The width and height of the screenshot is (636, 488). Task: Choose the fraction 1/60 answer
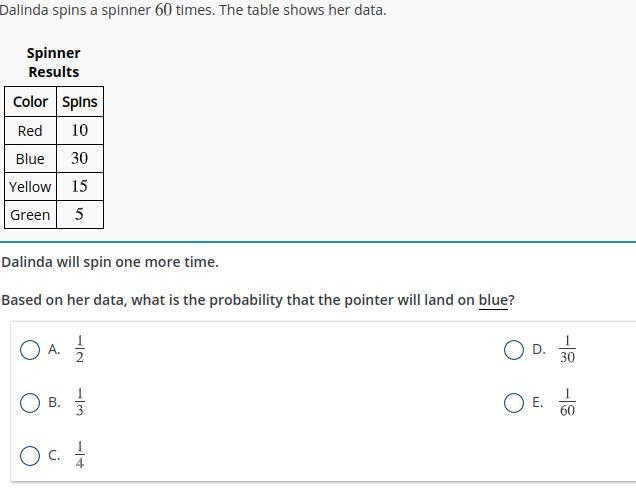(567, 402)
